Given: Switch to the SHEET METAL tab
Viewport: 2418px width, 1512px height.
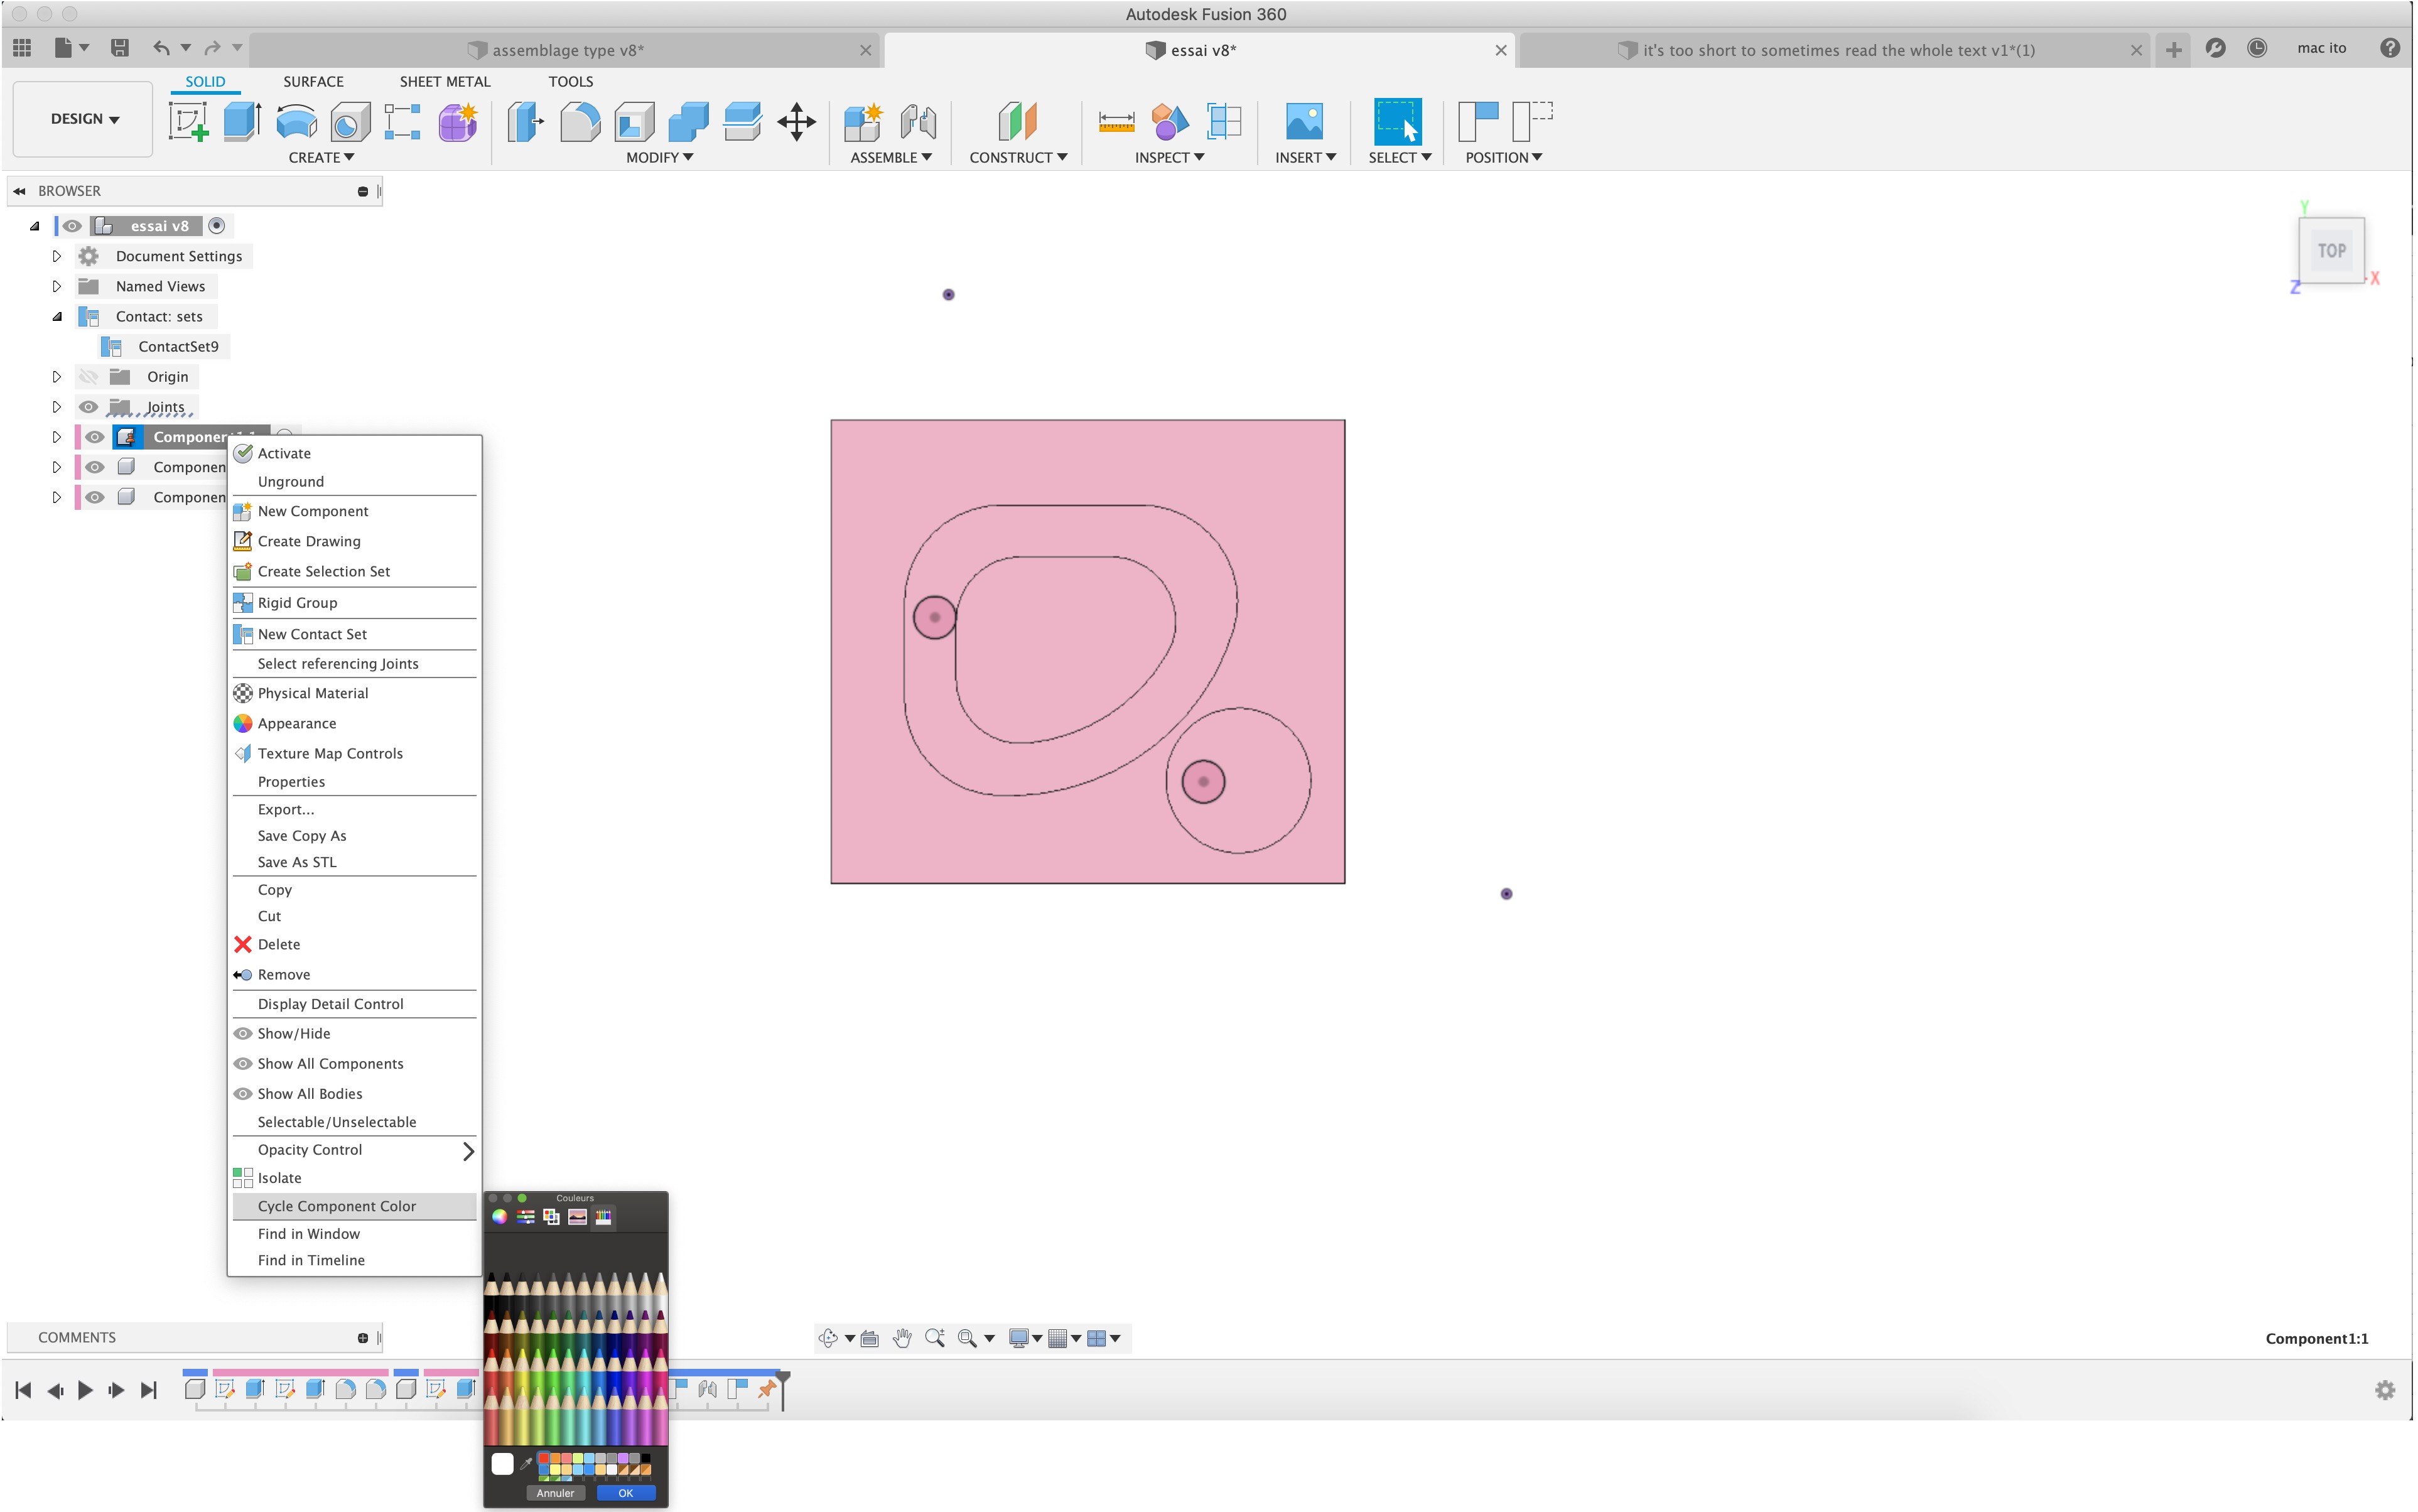Looking at the screenshot, I should pyautogui.click(x=445, y=81).
